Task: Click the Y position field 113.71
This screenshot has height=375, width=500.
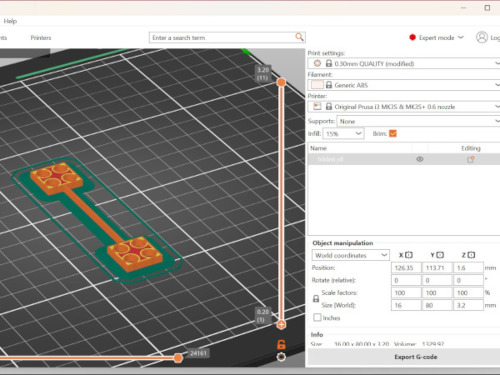Action: coord(437,268)
